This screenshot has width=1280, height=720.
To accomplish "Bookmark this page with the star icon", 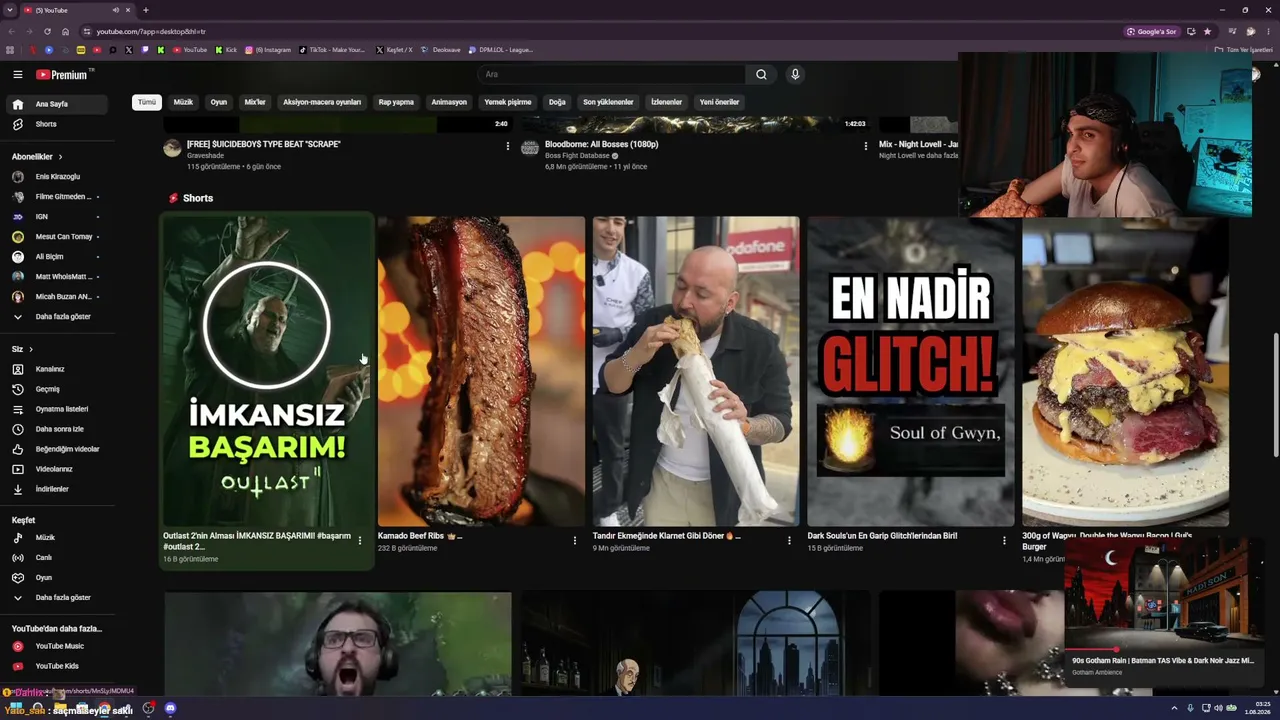I will (1207, 31).
